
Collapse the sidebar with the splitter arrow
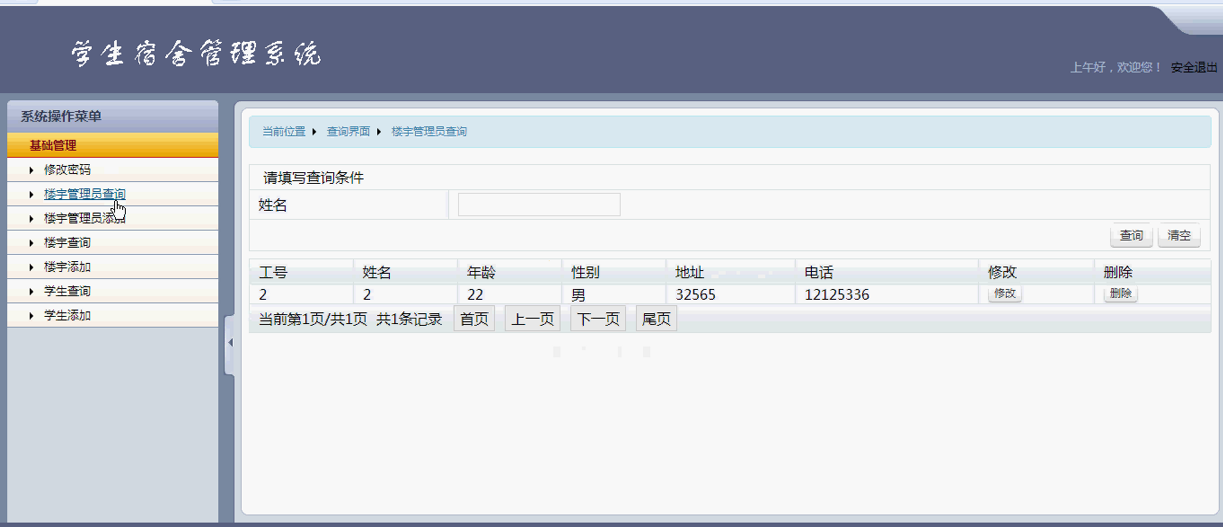coord(229,343)
